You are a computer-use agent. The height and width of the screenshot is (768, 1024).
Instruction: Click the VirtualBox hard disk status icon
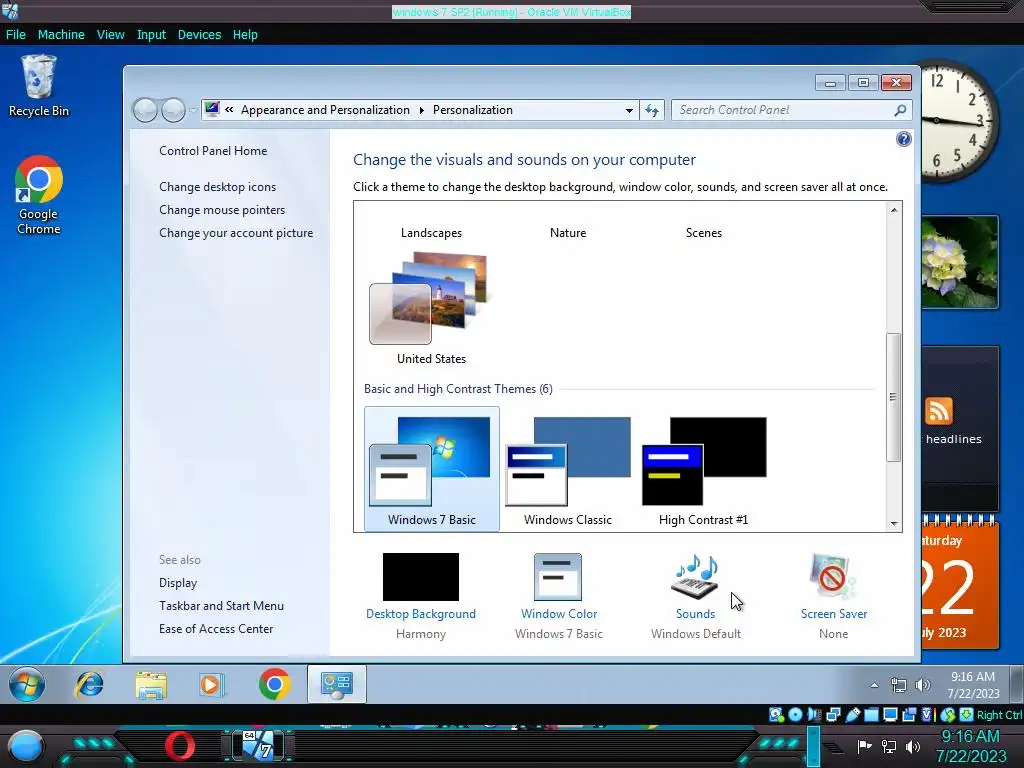(776, 714)
